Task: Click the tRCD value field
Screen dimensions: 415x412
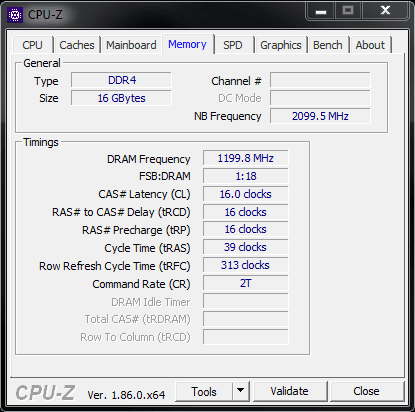Action: [x=246, y=212]
